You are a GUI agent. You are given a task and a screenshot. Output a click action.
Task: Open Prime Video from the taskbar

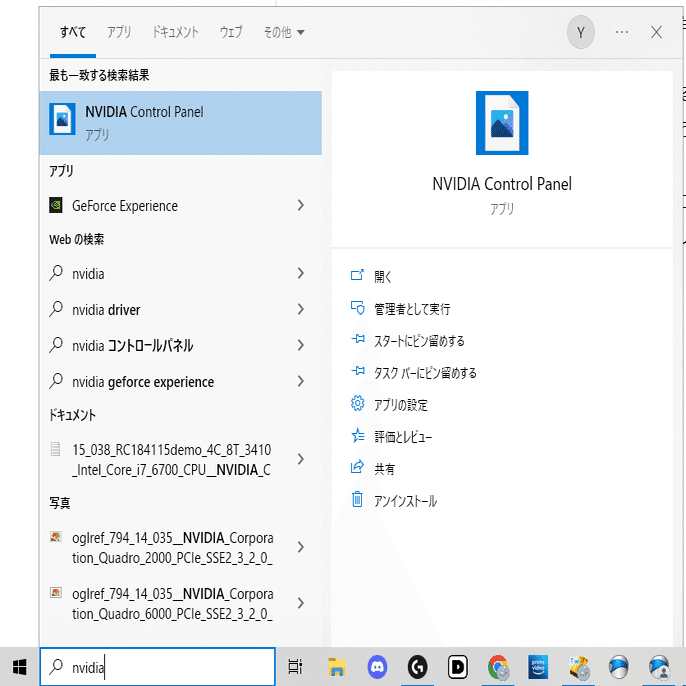pyautogui.click(x=538, y=667)
